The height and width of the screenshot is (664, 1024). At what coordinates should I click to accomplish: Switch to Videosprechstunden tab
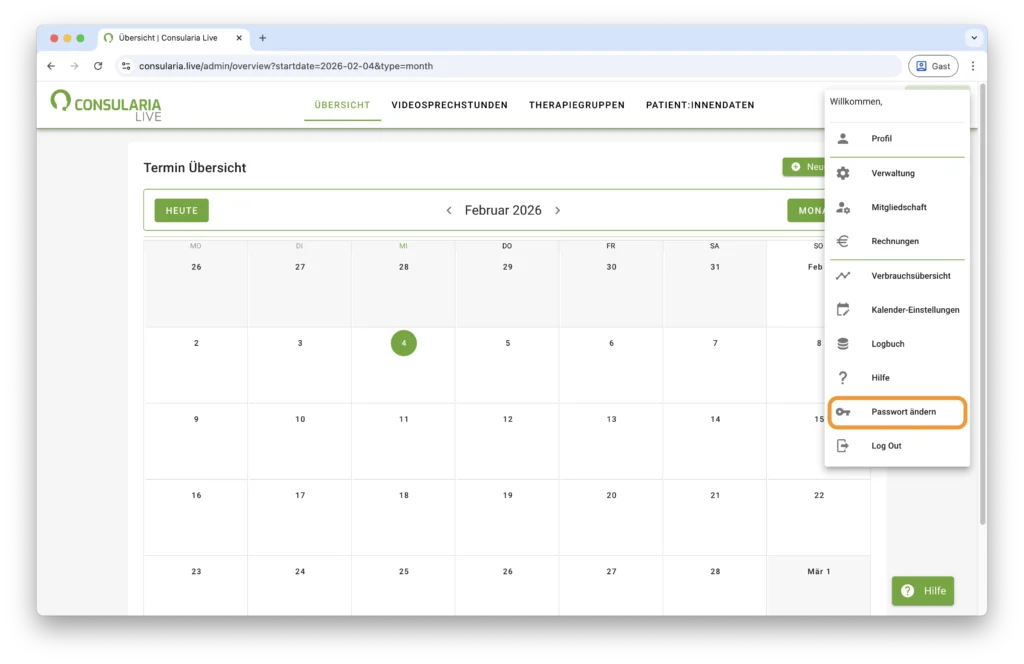click(449, 105)
